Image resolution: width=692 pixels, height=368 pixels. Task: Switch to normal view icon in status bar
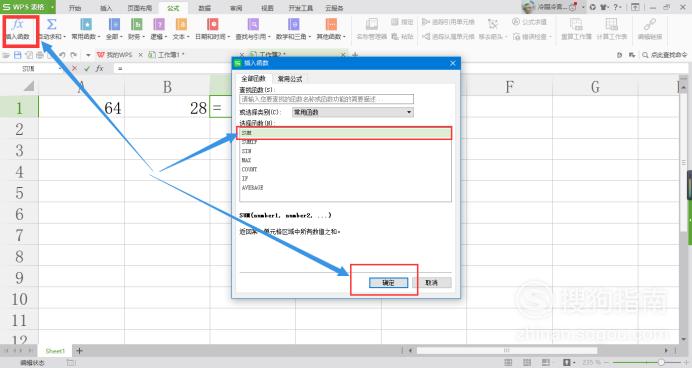508,362
